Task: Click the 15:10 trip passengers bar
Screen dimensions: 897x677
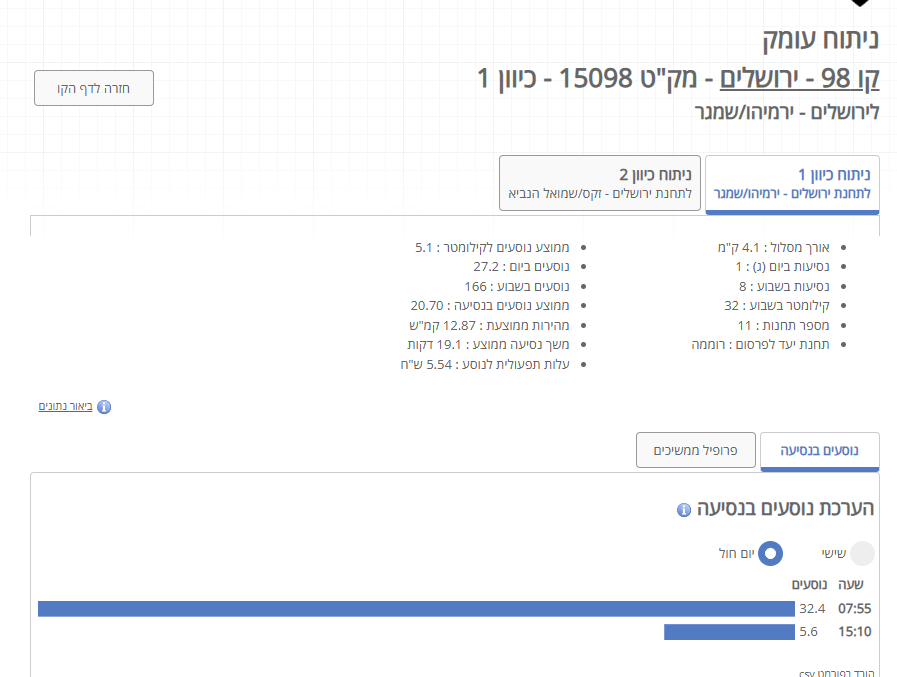Action: (x=729, y=632)
